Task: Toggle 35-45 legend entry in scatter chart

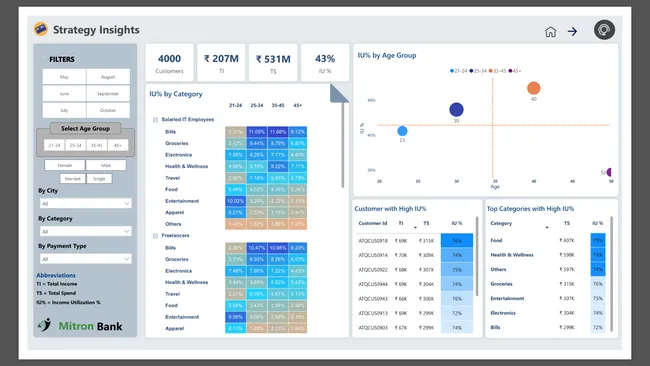Action: 497,71
